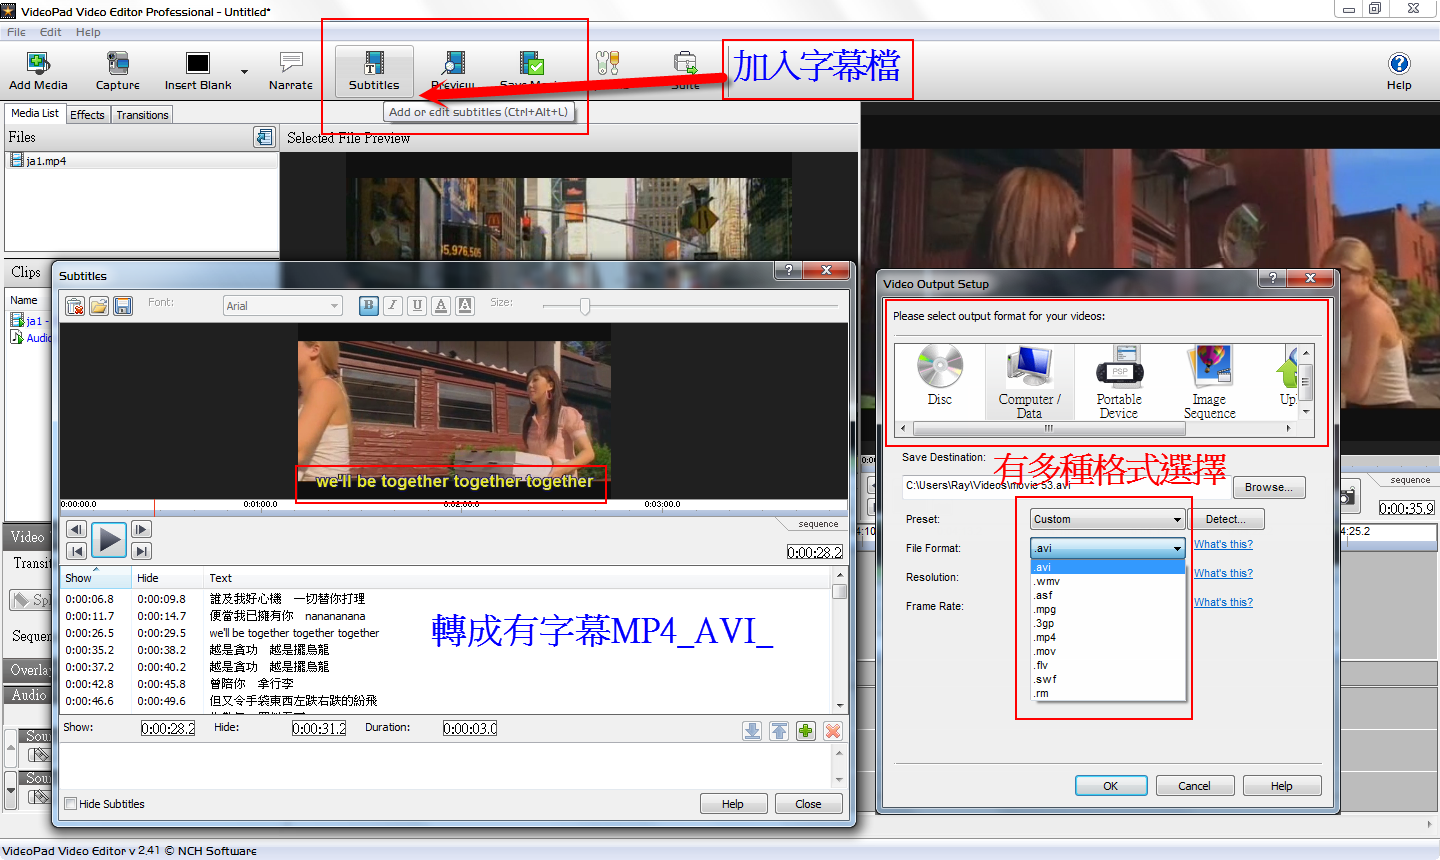1440x860 pixels.
Task: Click Browse for save destination
Action: point(1269,488)
